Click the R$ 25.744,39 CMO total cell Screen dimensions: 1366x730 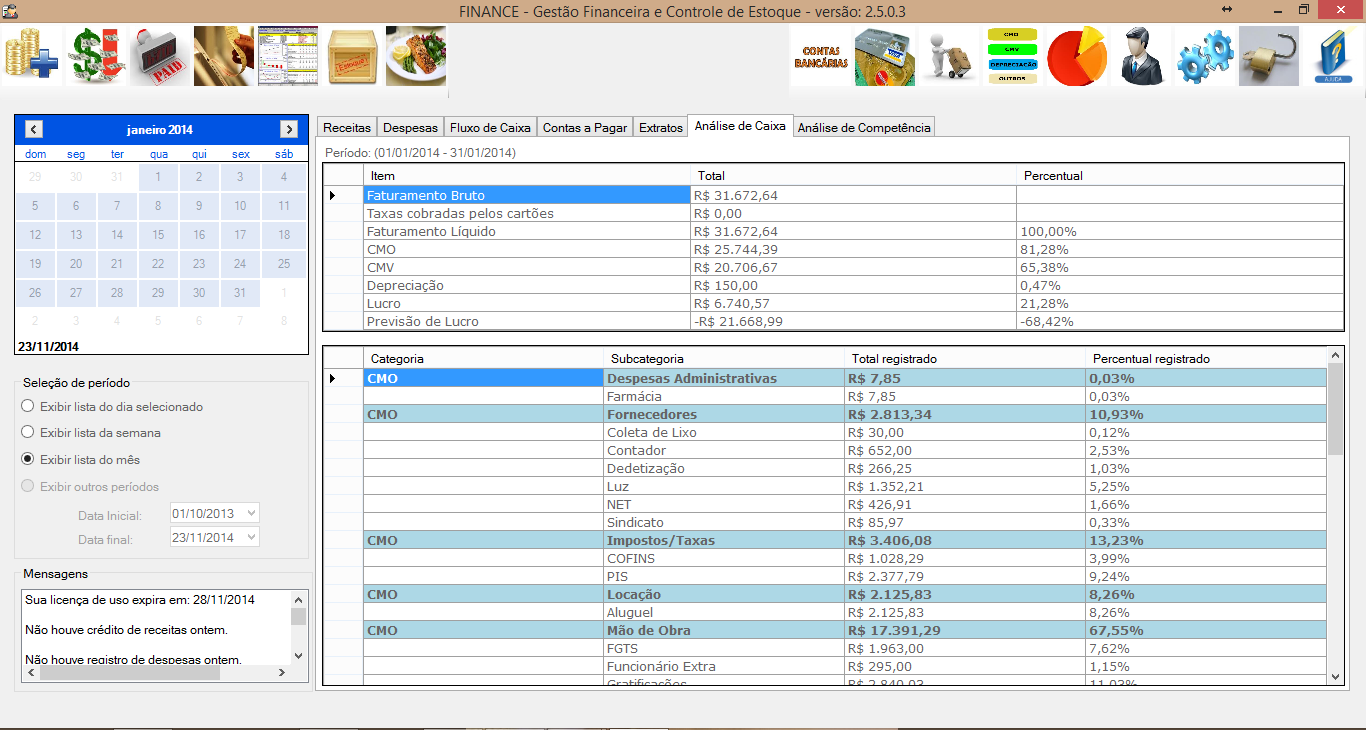854,249
